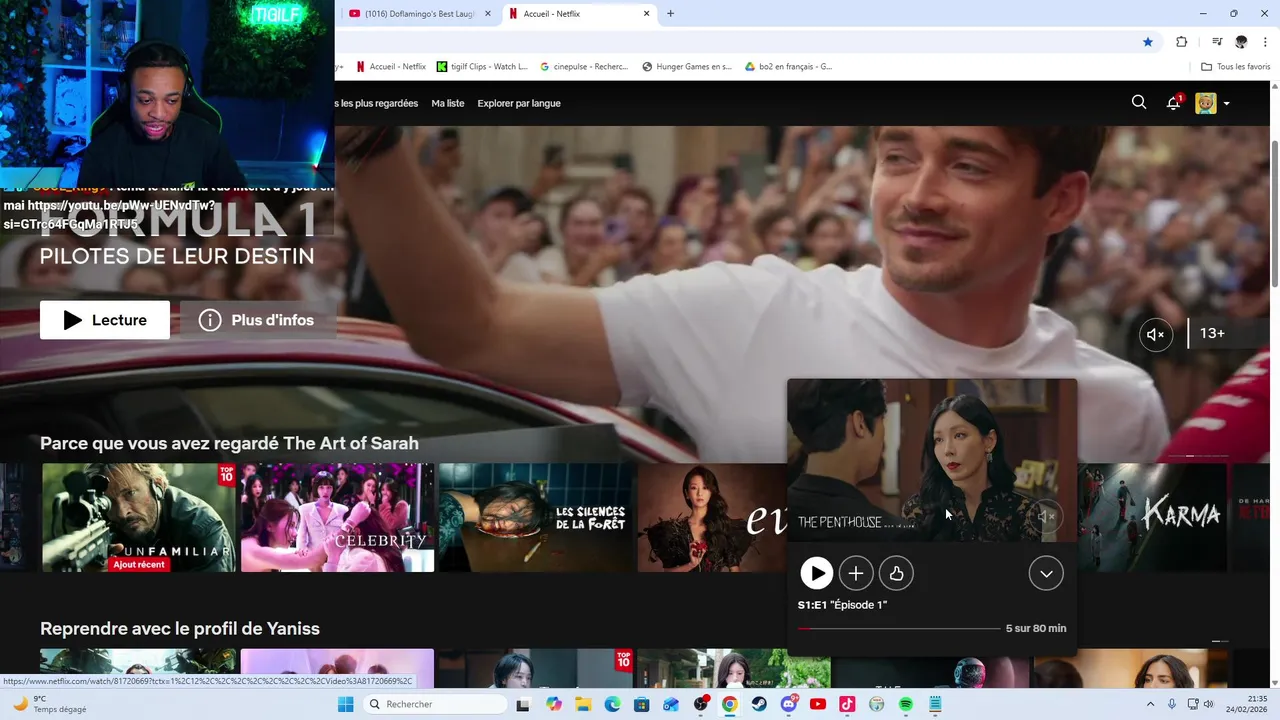Open the Chrome profile avatar
Image resolution: width=1280 pixels, height=720 pixels.
pos(1241,41)
